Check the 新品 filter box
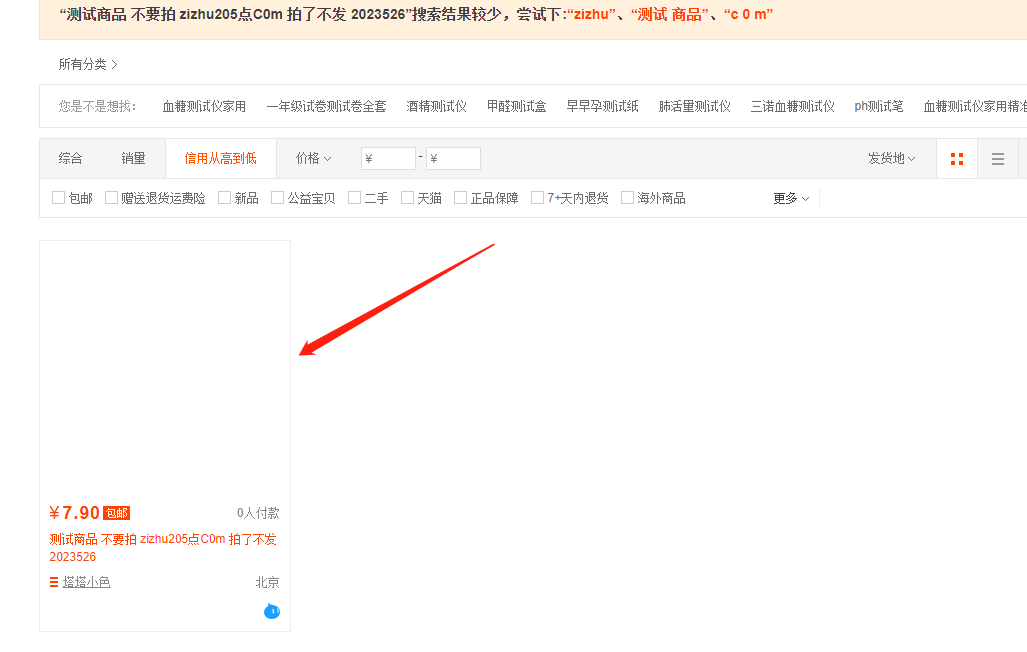The image size is (1027, 652). 225,198
